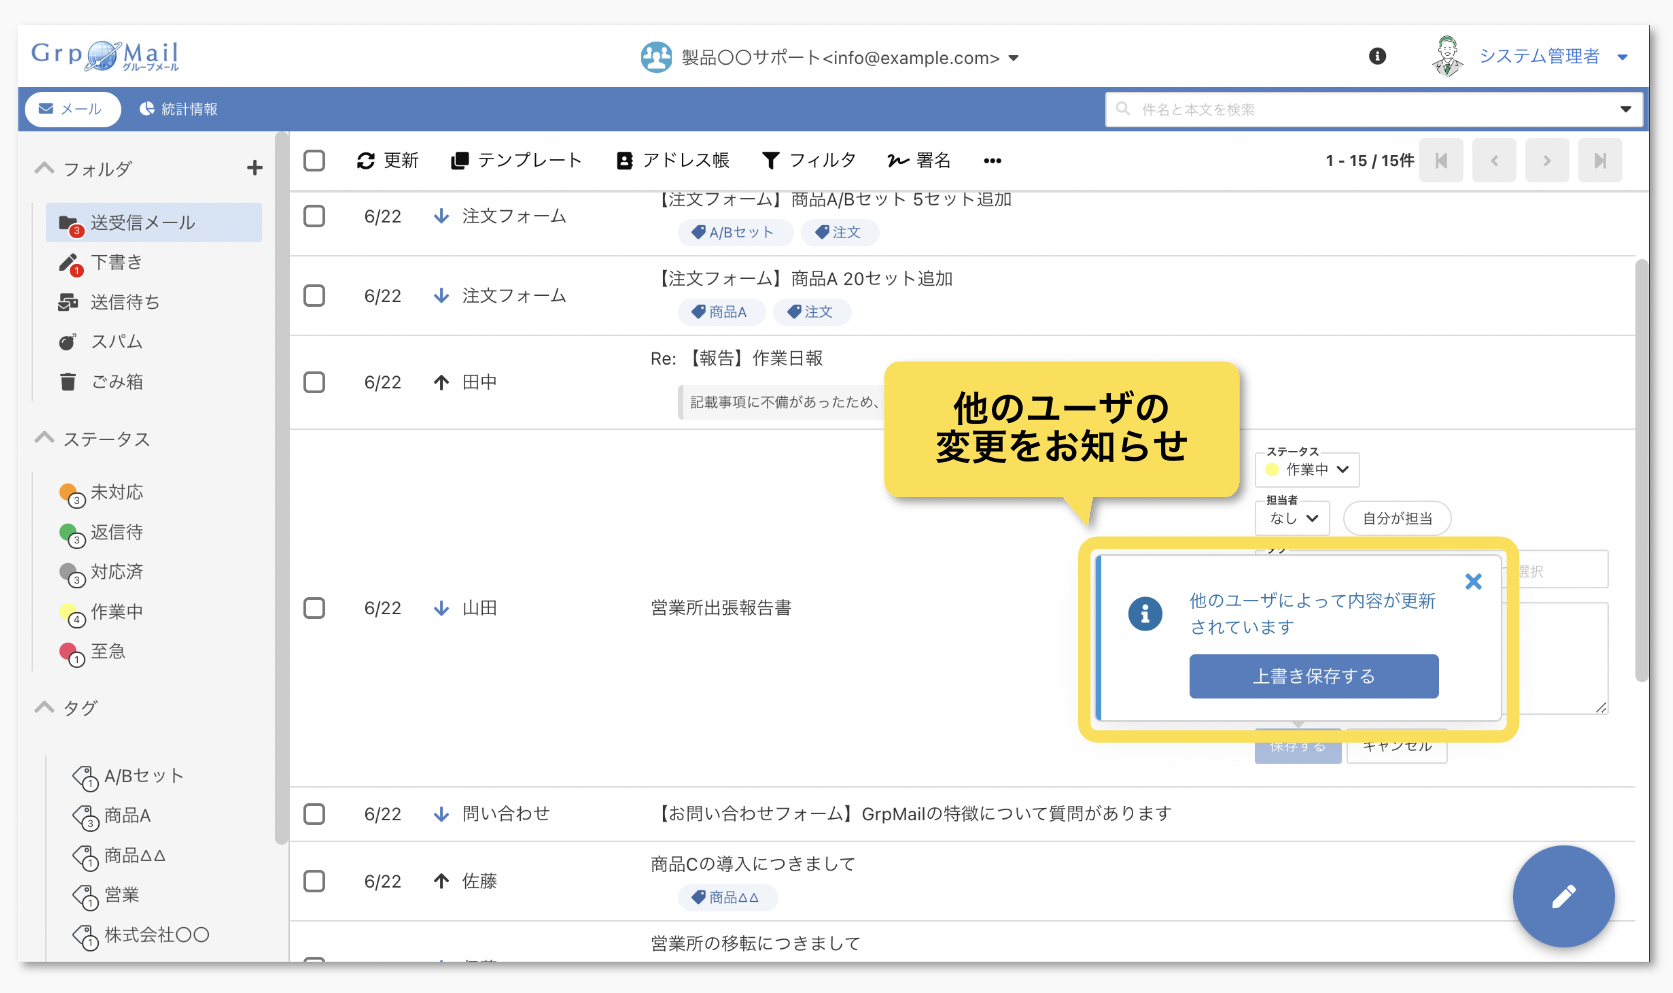Open the more options ellipsis menu
Image resolution: width=1673 pixels, height=993 pixels.
tap(992, 160)
